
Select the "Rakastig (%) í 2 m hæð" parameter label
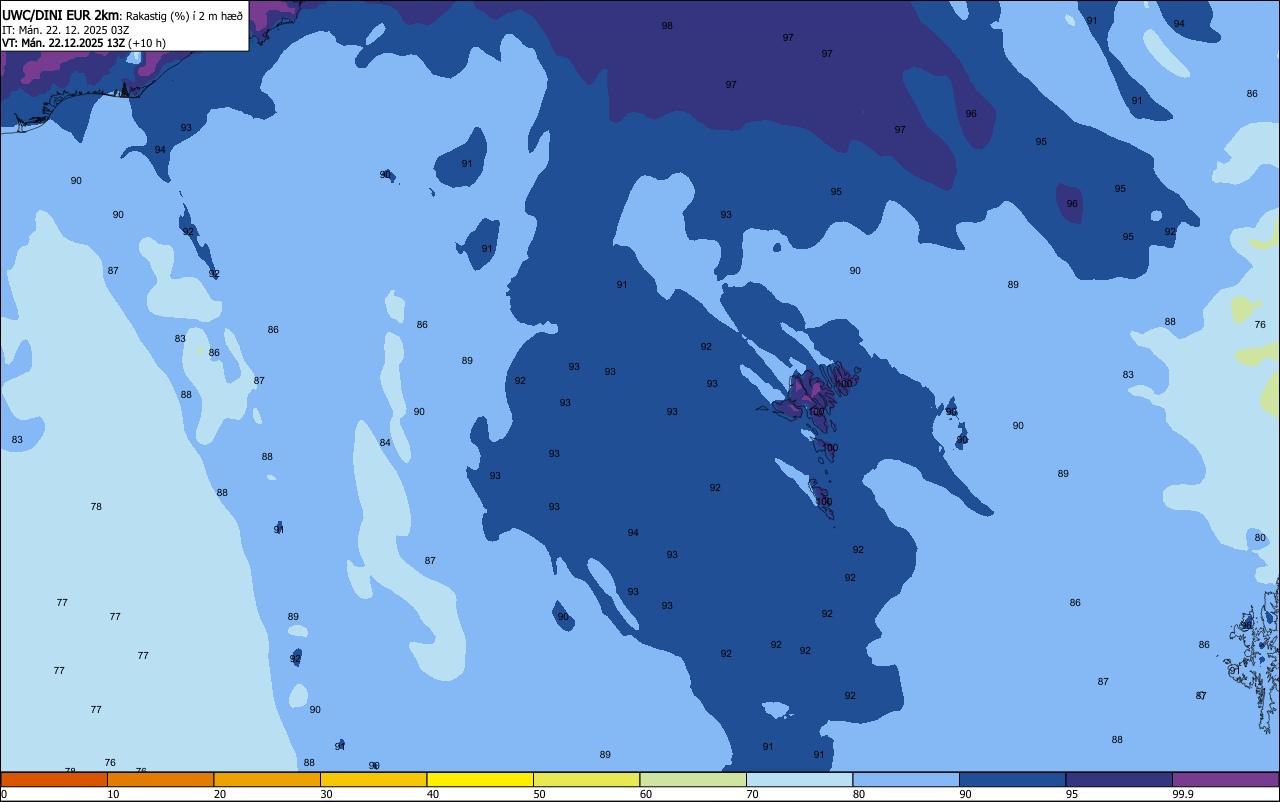click(184, 16)
